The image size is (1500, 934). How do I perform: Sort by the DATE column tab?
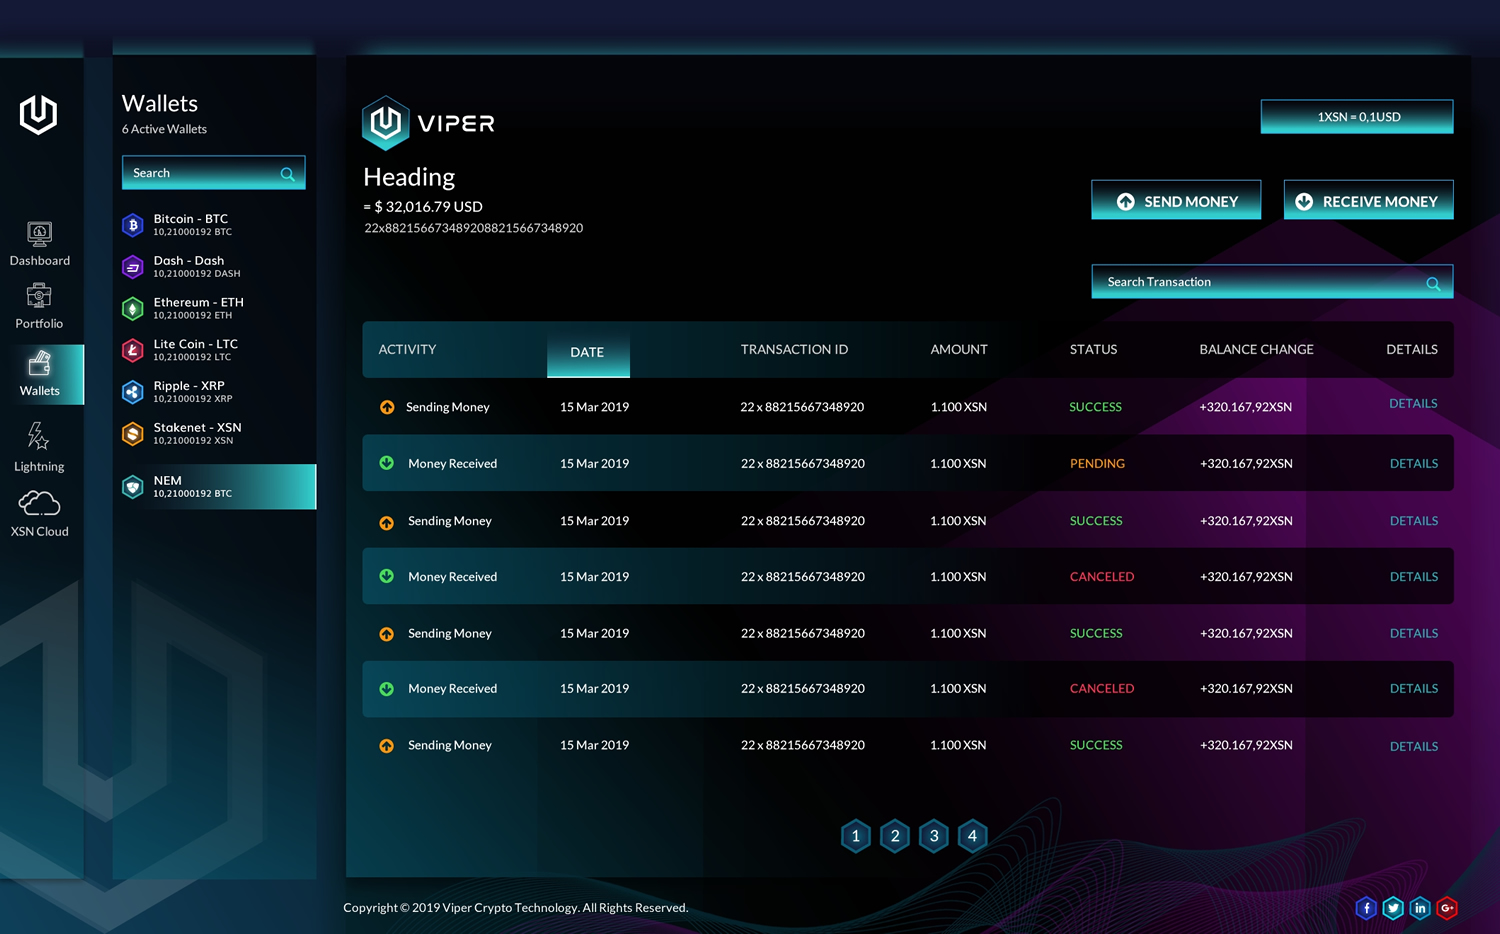point(588,352)
